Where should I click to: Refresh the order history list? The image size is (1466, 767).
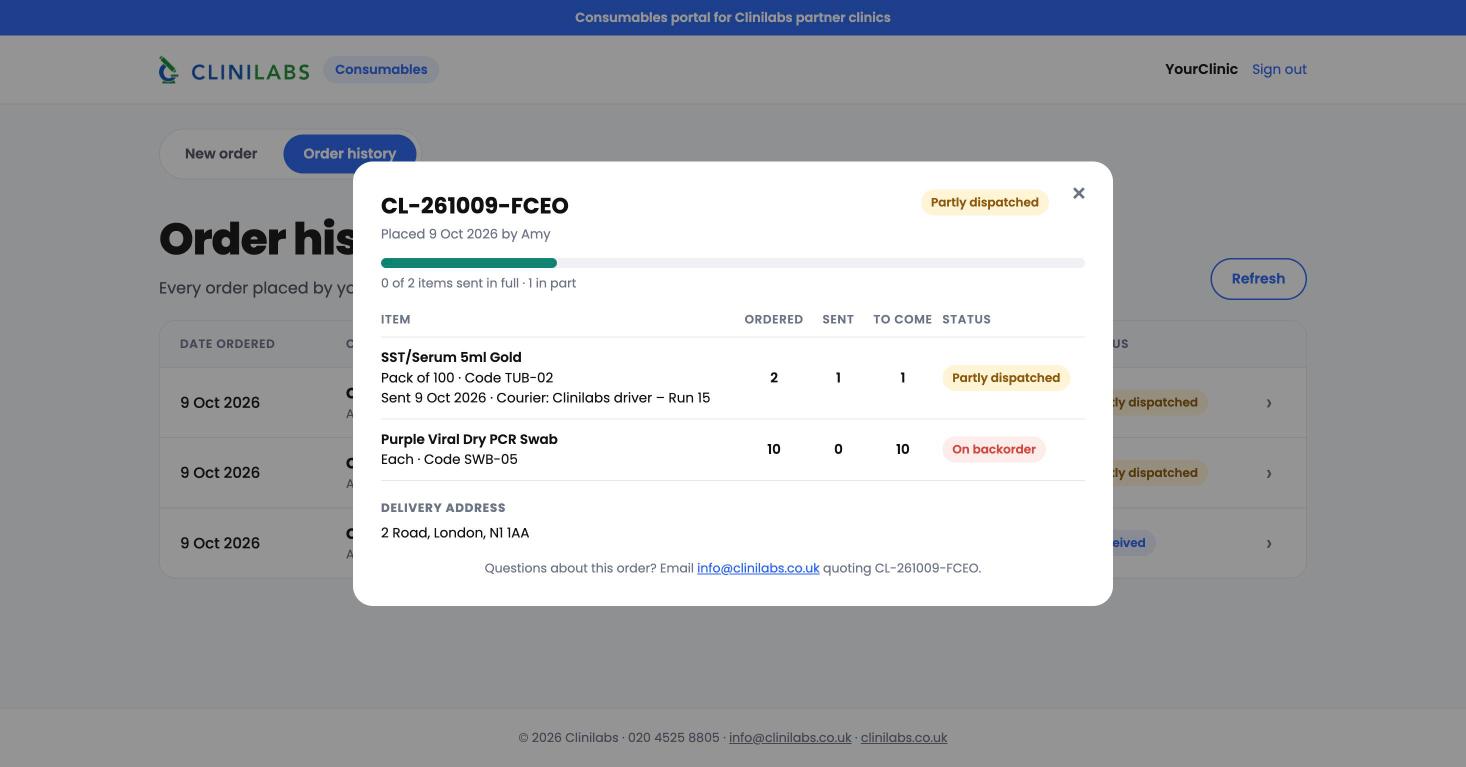point(1258,279)
